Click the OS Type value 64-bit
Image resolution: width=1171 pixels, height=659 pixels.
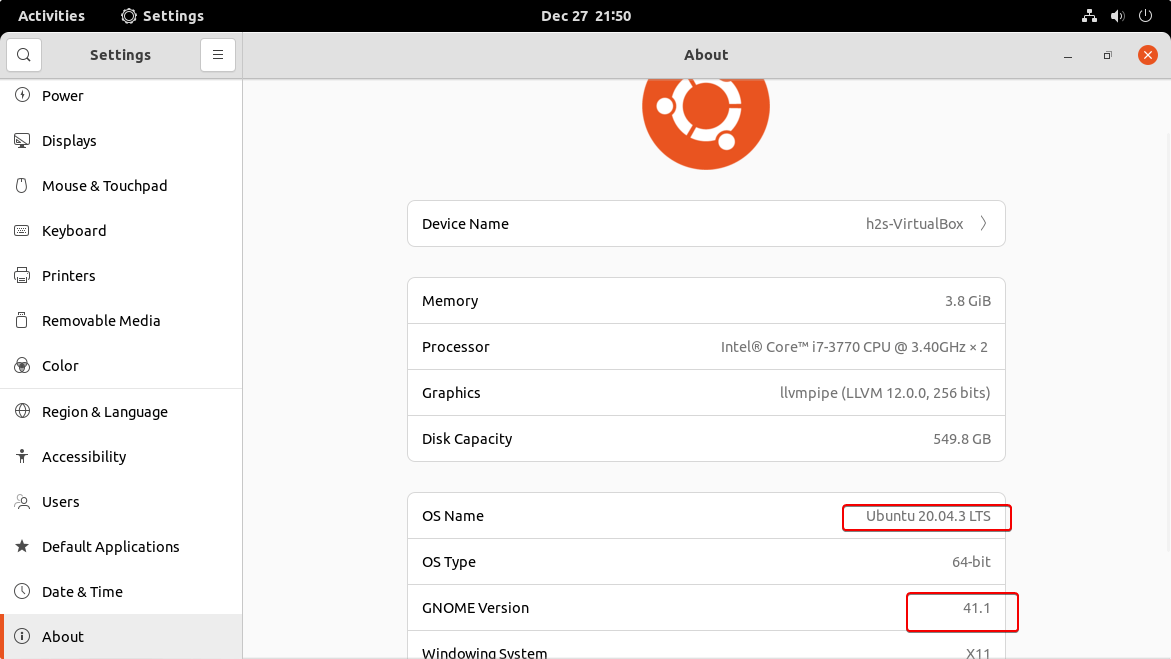(971, 562)
